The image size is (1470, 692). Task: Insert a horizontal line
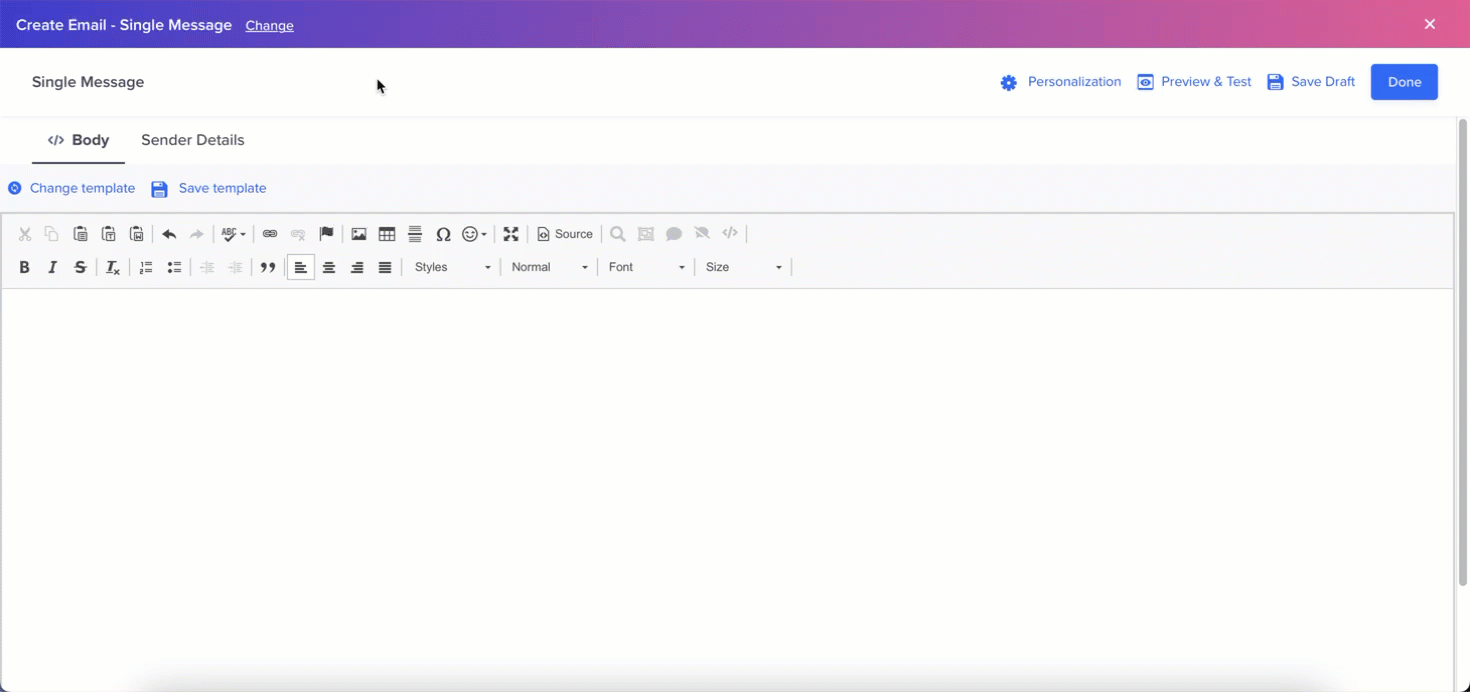tap(415, 234)
